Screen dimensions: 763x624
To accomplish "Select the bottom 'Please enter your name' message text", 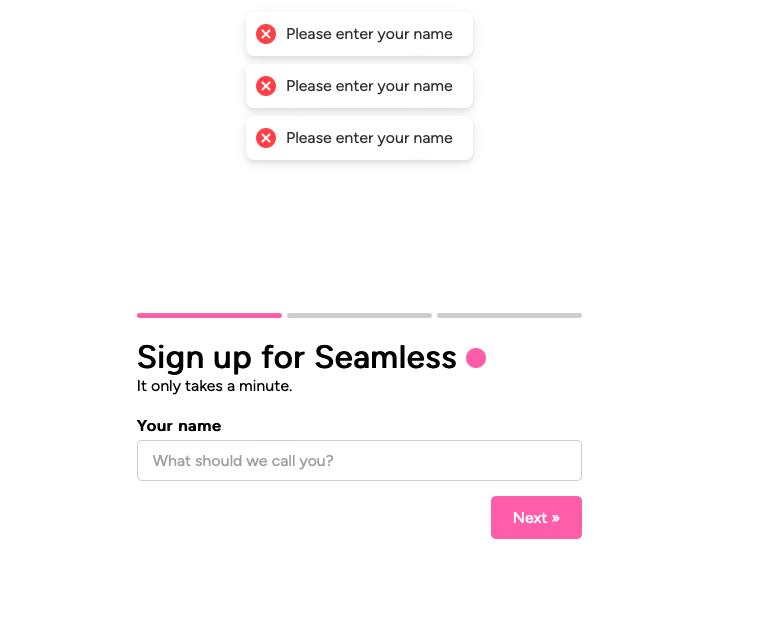I will point(369,138).
